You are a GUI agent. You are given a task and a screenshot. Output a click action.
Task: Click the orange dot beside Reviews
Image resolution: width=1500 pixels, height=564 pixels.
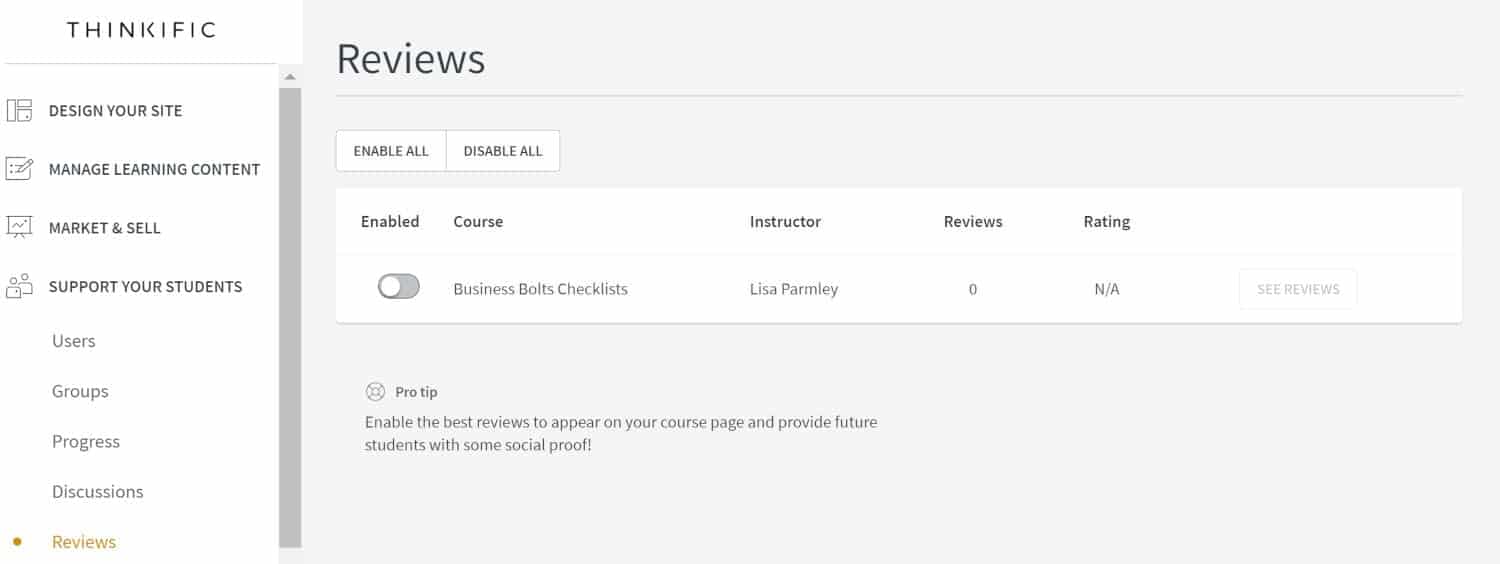point(17,542)
